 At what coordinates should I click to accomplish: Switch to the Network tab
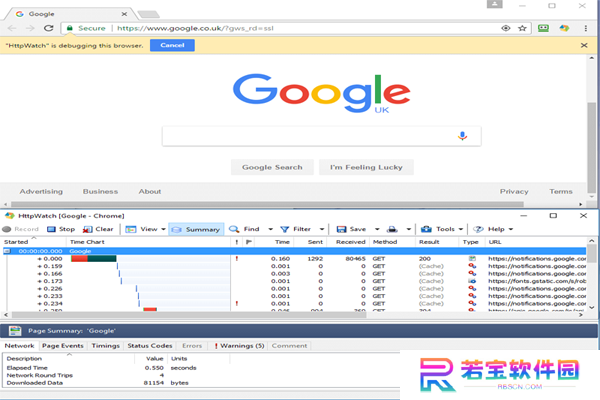coord(20,346)
